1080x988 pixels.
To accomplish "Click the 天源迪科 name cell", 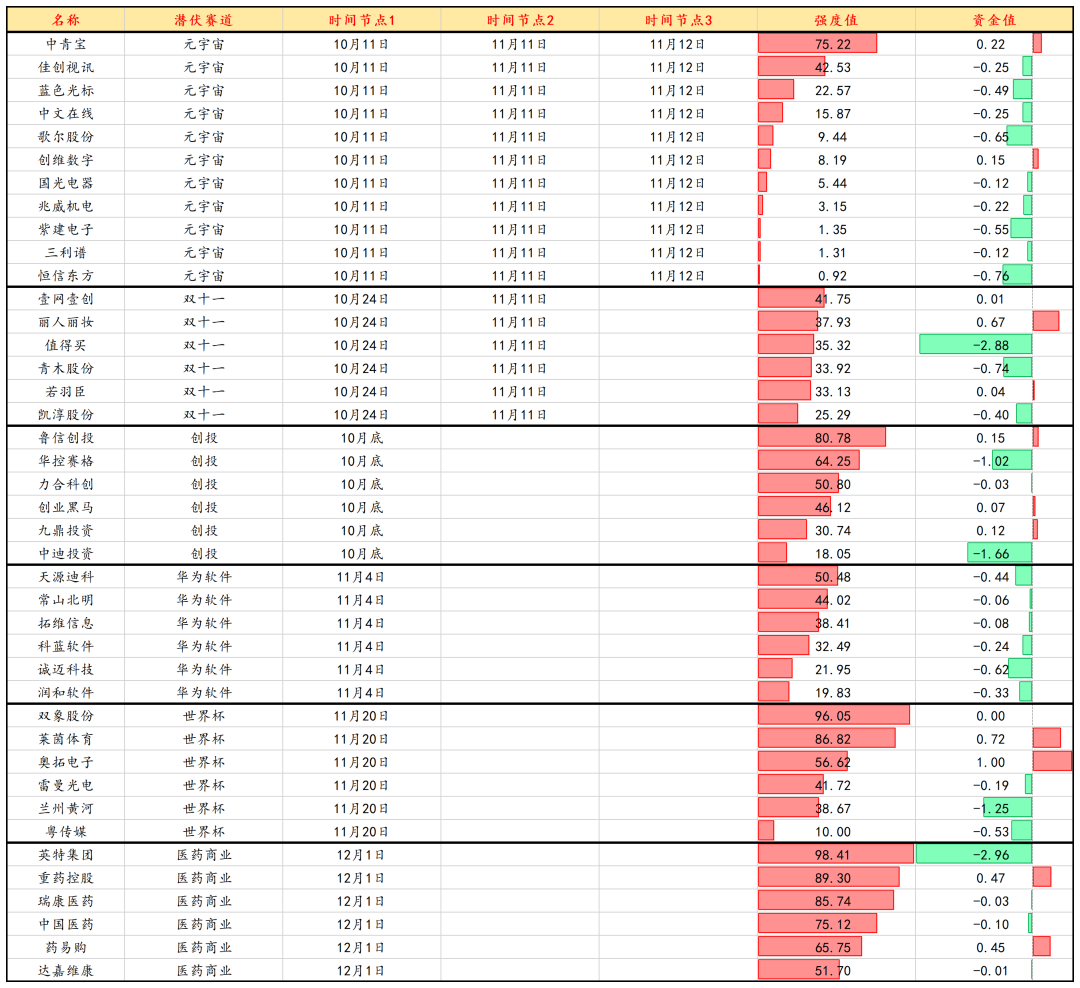I will (65, 577).
